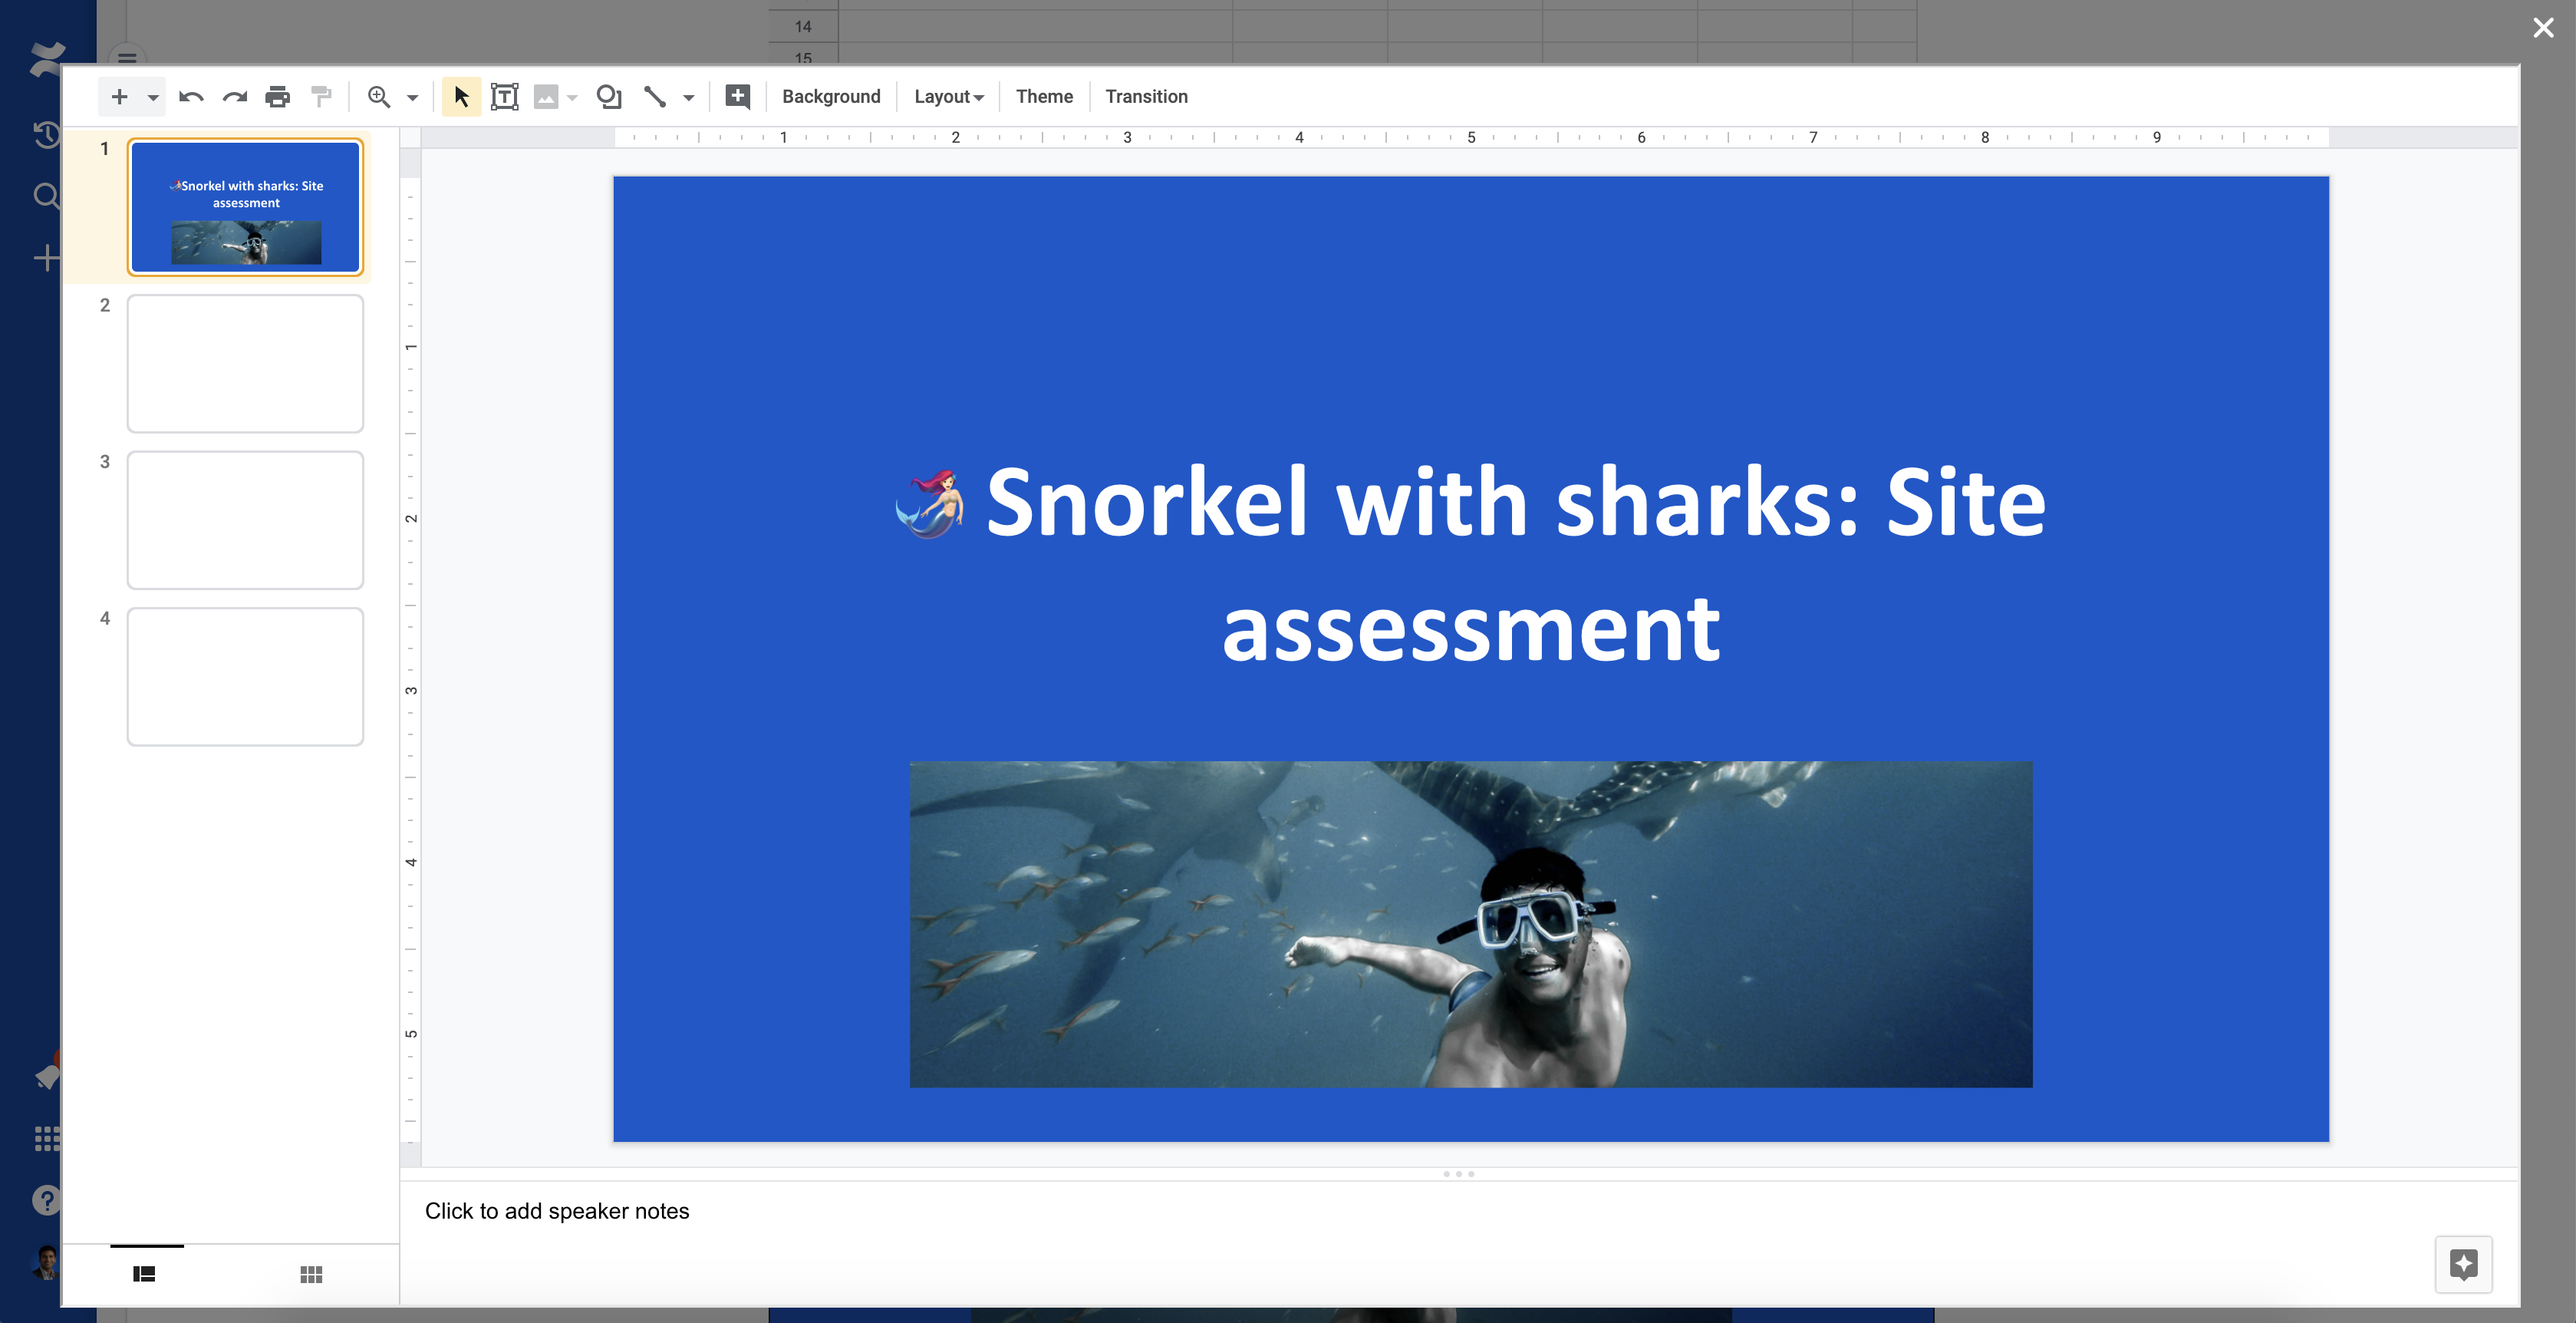Open the Theme panel
Screen dimensions: 2576x1323
click(x=1044, y=97)
